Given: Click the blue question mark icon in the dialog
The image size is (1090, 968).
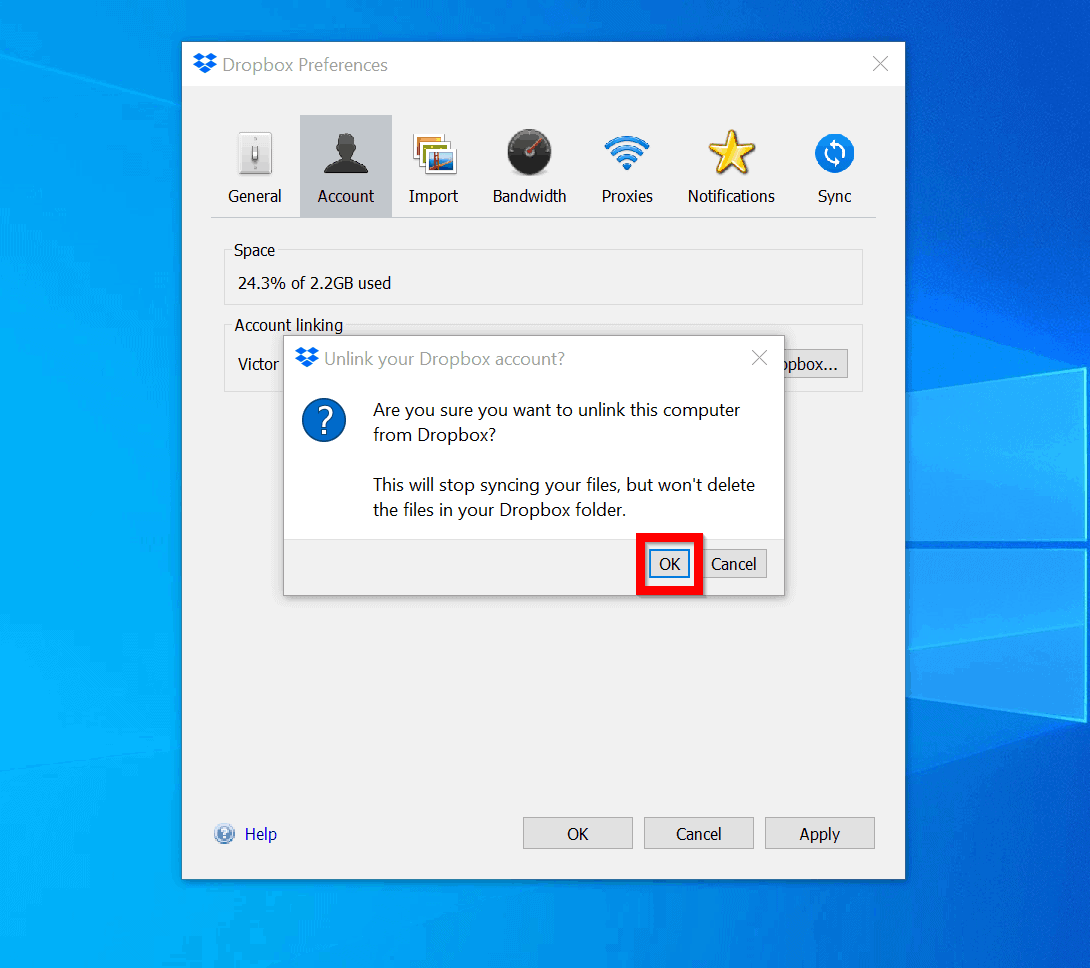Looking at the screenshot, I should tap(323, 420).
